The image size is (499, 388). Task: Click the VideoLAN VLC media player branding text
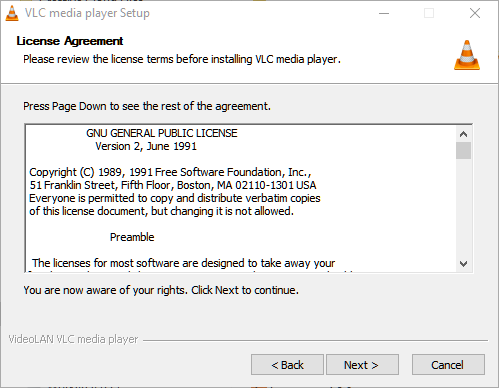coord(73,339)
